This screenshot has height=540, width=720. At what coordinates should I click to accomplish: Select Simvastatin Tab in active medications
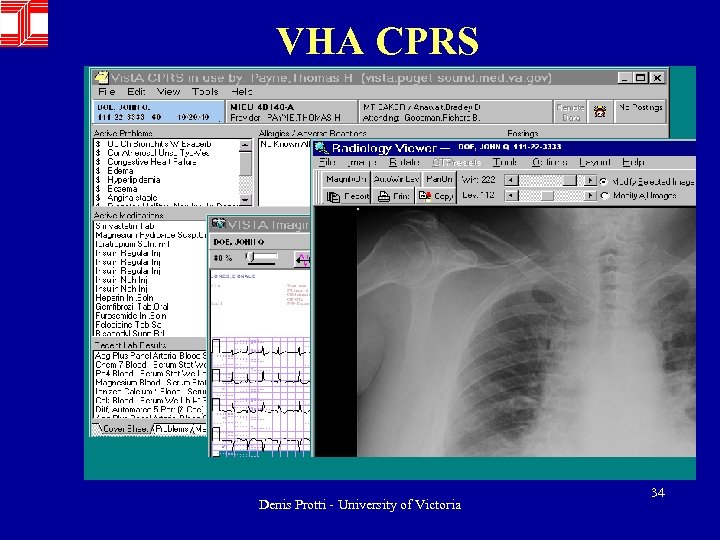(x=150, y=226)
